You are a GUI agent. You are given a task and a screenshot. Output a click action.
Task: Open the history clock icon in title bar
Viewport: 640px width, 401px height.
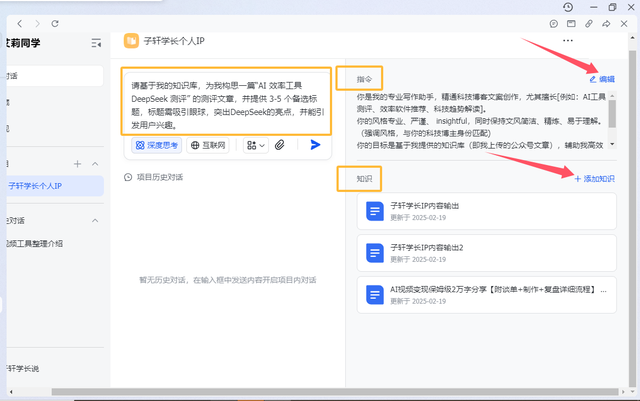pyautogui.click(x=568, y=7)
